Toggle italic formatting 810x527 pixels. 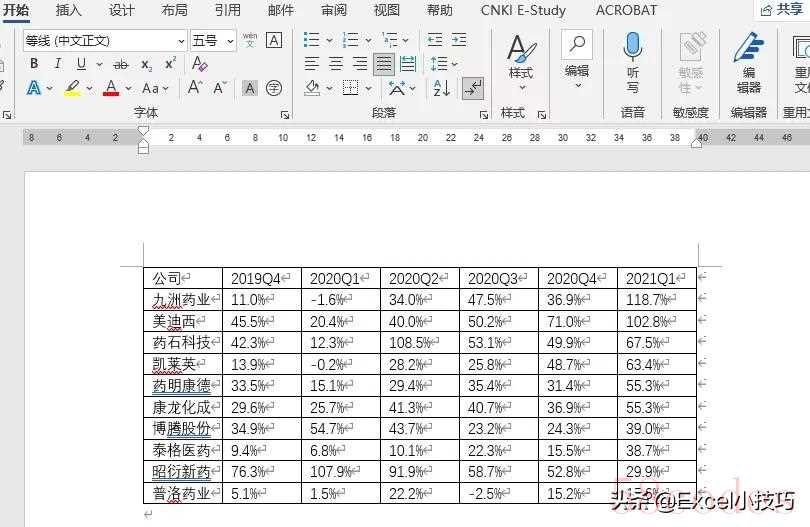point(57,64)
